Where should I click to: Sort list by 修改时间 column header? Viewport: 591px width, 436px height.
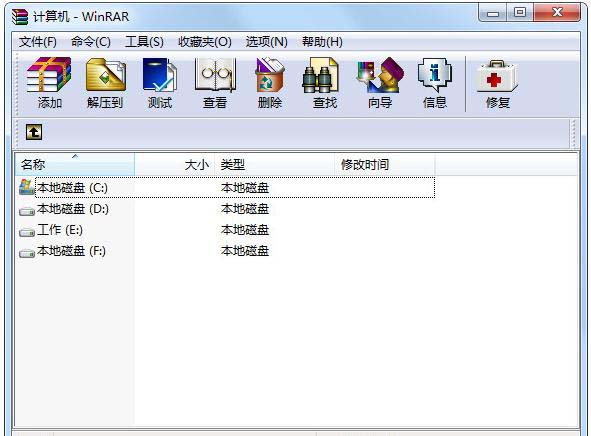[385, 165]
